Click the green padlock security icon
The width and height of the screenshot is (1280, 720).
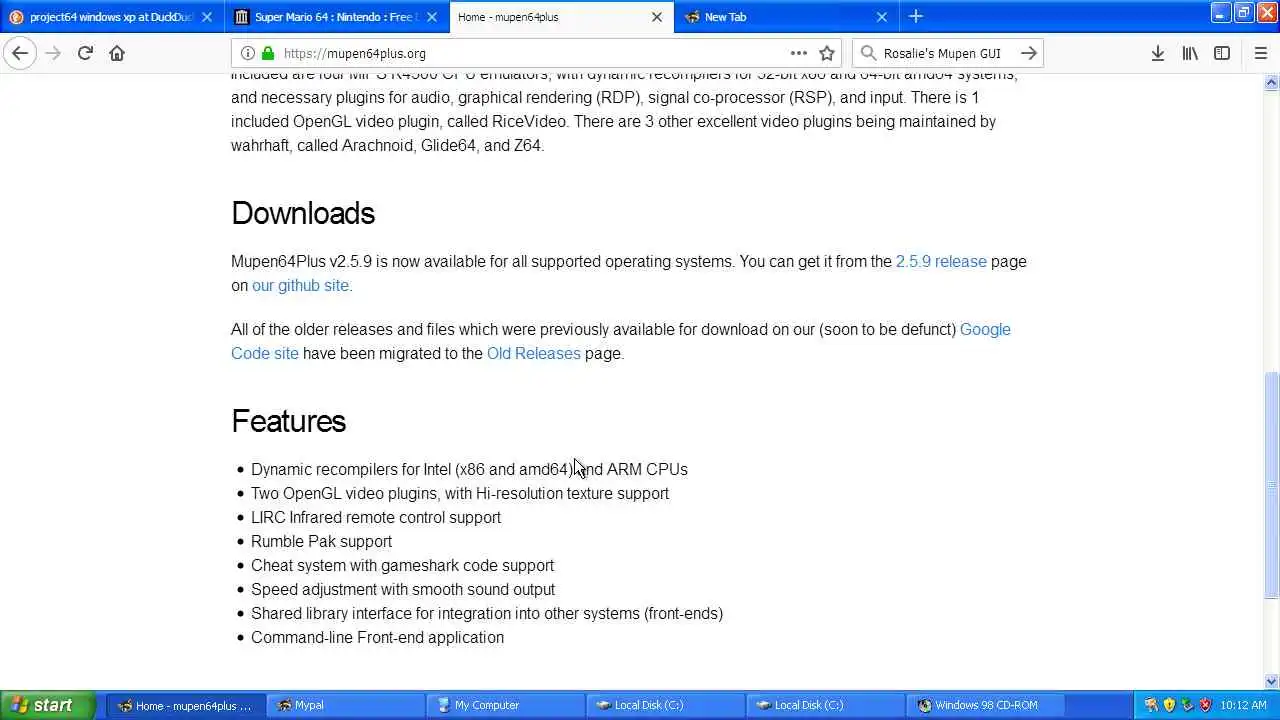[x=268, y=53]
